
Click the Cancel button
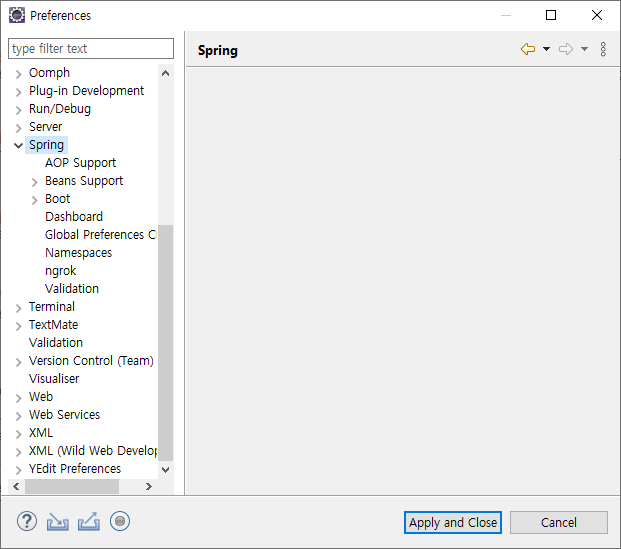click(558, 522)
